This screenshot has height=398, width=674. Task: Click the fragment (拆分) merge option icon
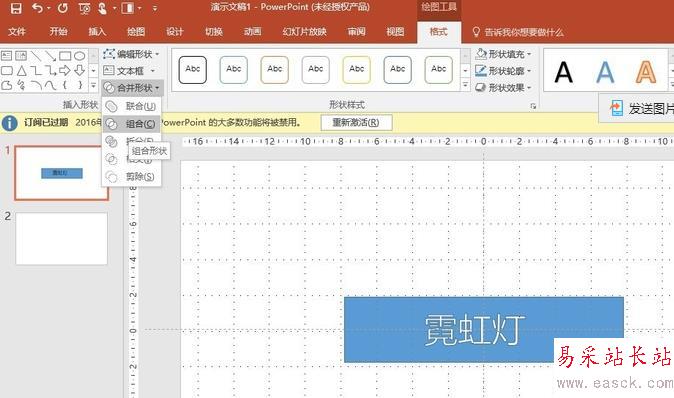point(111,141)
